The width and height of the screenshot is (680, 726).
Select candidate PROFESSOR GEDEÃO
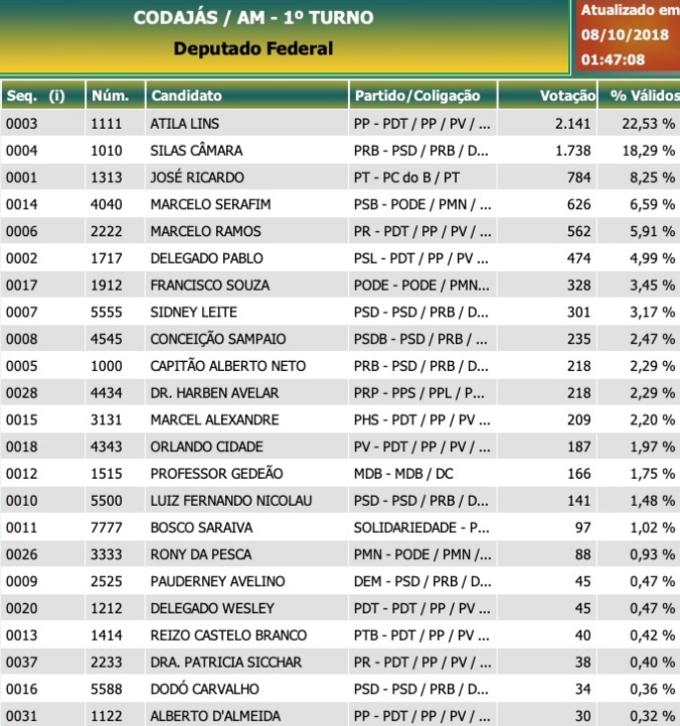pyautogui.click(x=216, y=473)
